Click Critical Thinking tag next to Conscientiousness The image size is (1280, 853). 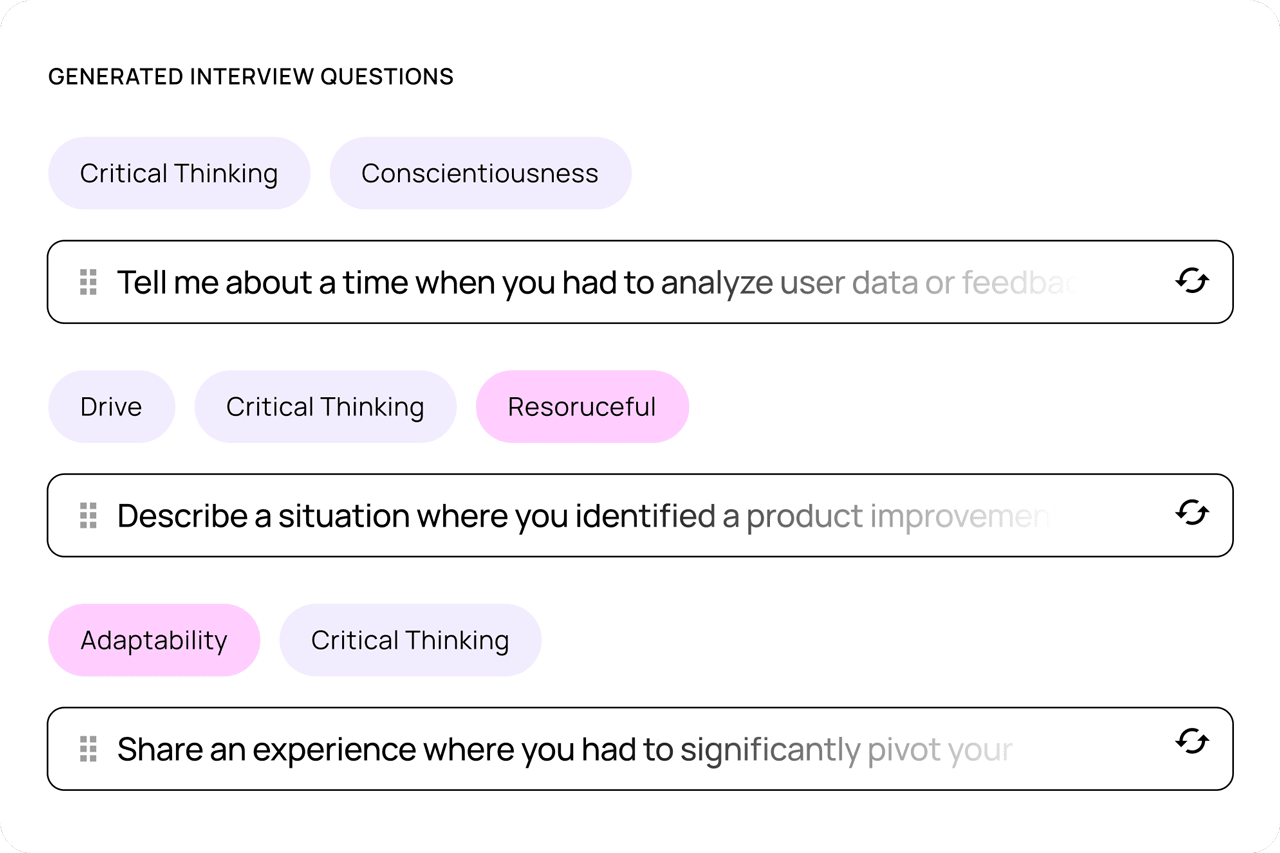pyautogui.click(x=179, y=174)
